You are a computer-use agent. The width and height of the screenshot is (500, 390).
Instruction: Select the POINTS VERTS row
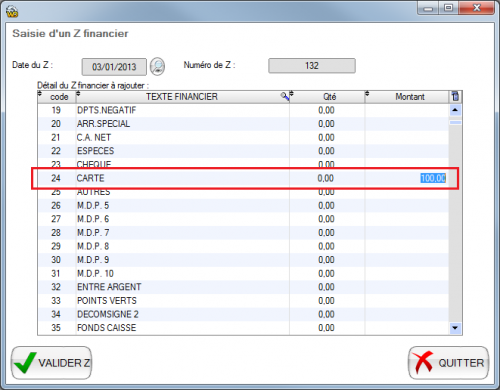click(x=243, y=301)
